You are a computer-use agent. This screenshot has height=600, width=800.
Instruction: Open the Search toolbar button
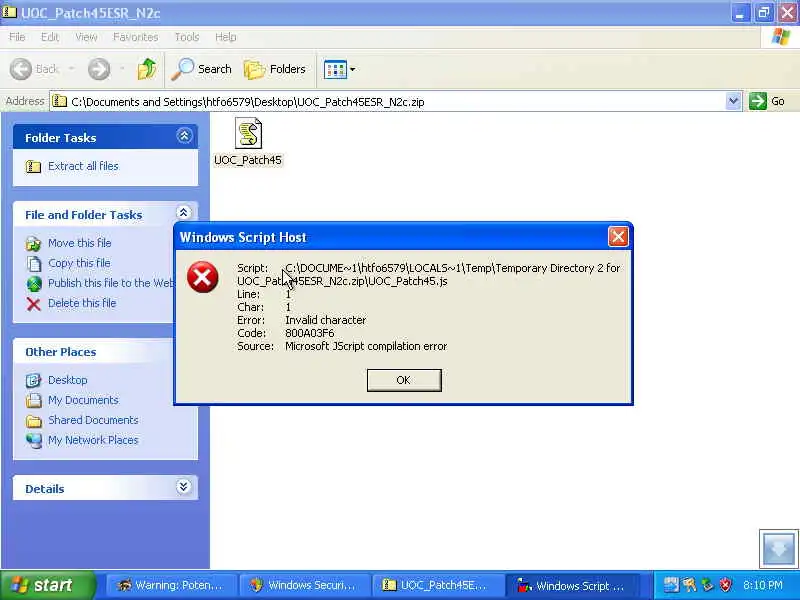(202, 69)
